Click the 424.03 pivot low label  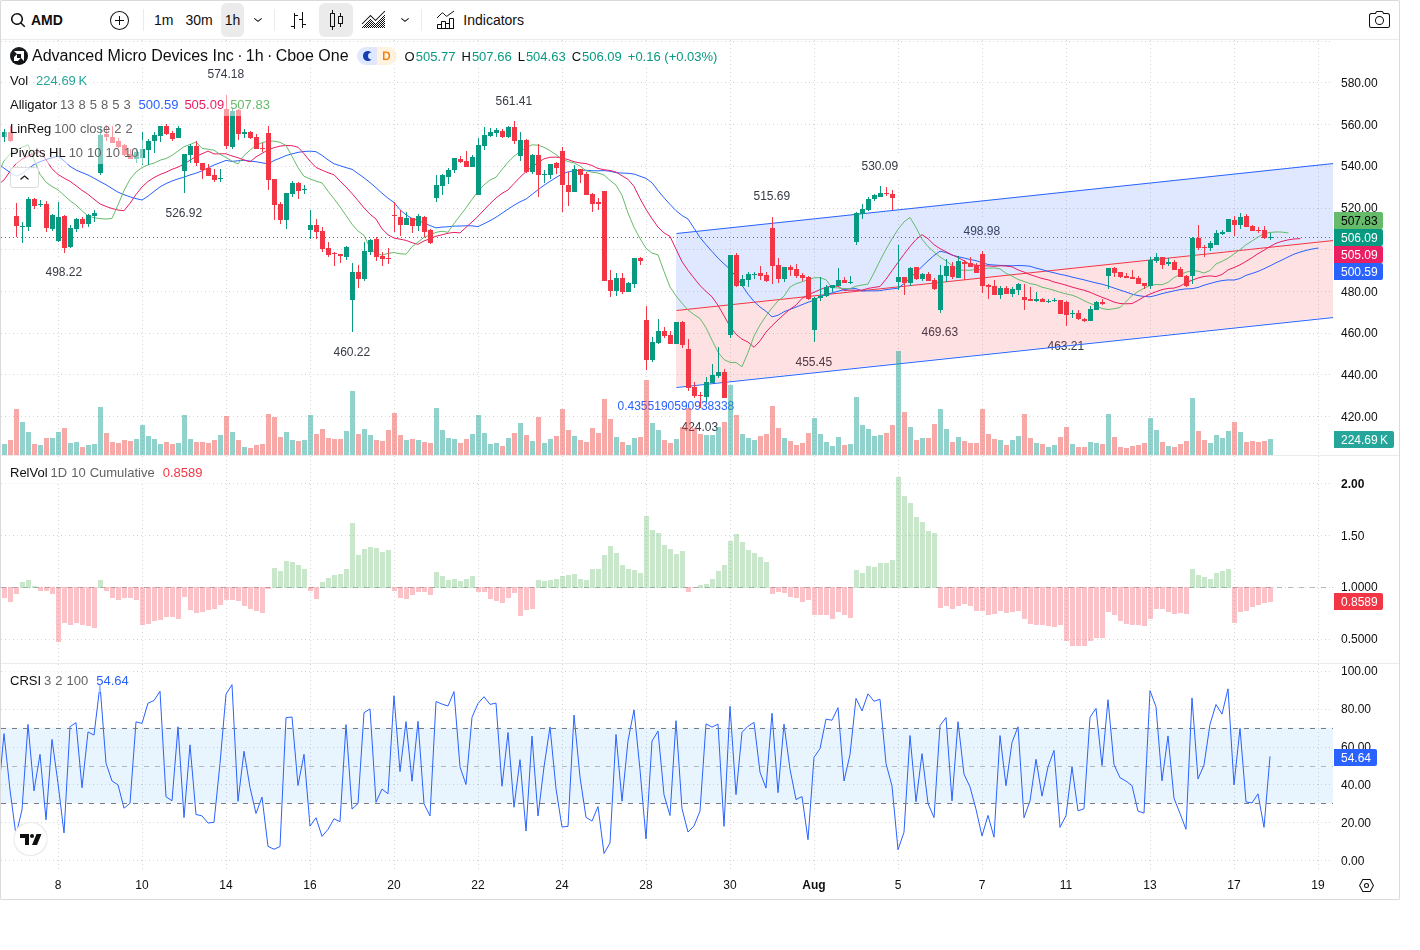700,427
